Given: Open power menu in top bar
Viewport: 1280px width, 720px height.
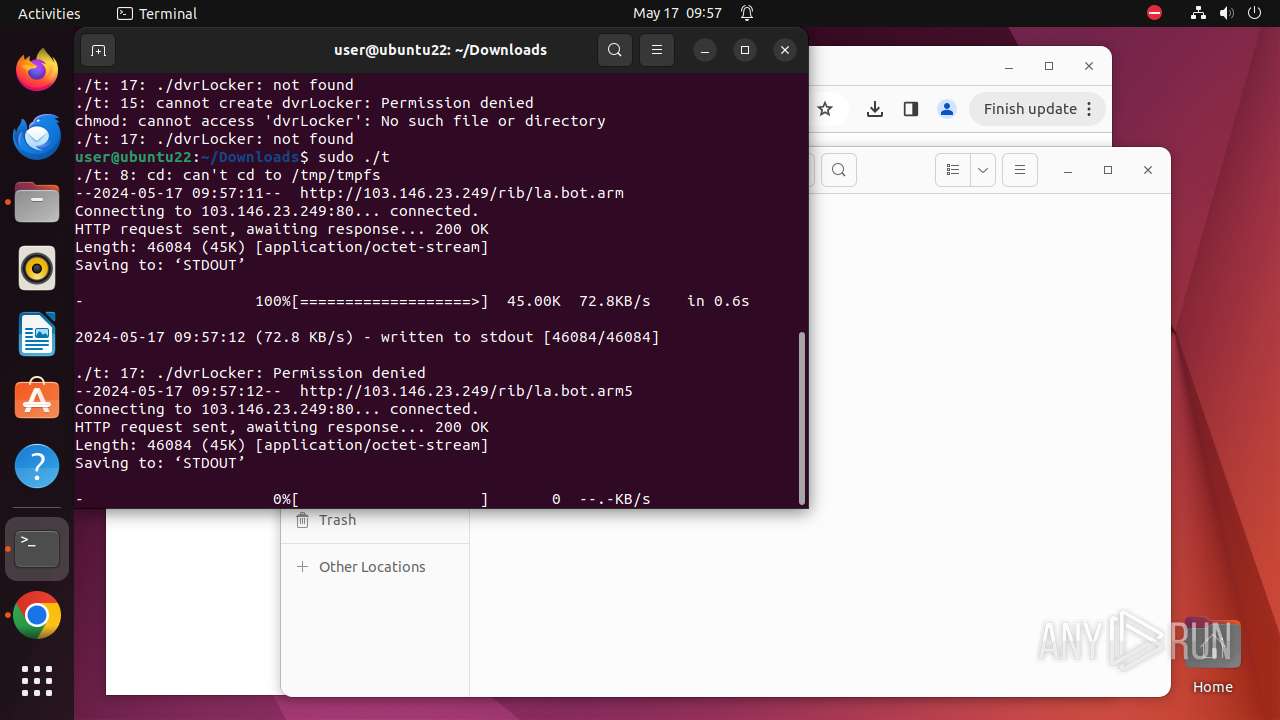Looking at the screenshot, I should pyautogui.click(x=1255, y=13).
